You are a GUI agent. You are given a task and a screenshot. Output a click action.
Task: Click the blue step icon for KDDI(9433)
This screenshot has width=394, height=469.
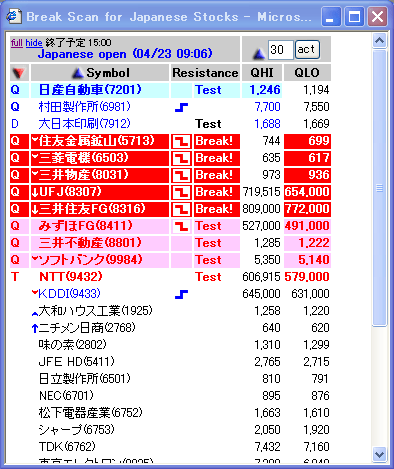click(181, 294)
